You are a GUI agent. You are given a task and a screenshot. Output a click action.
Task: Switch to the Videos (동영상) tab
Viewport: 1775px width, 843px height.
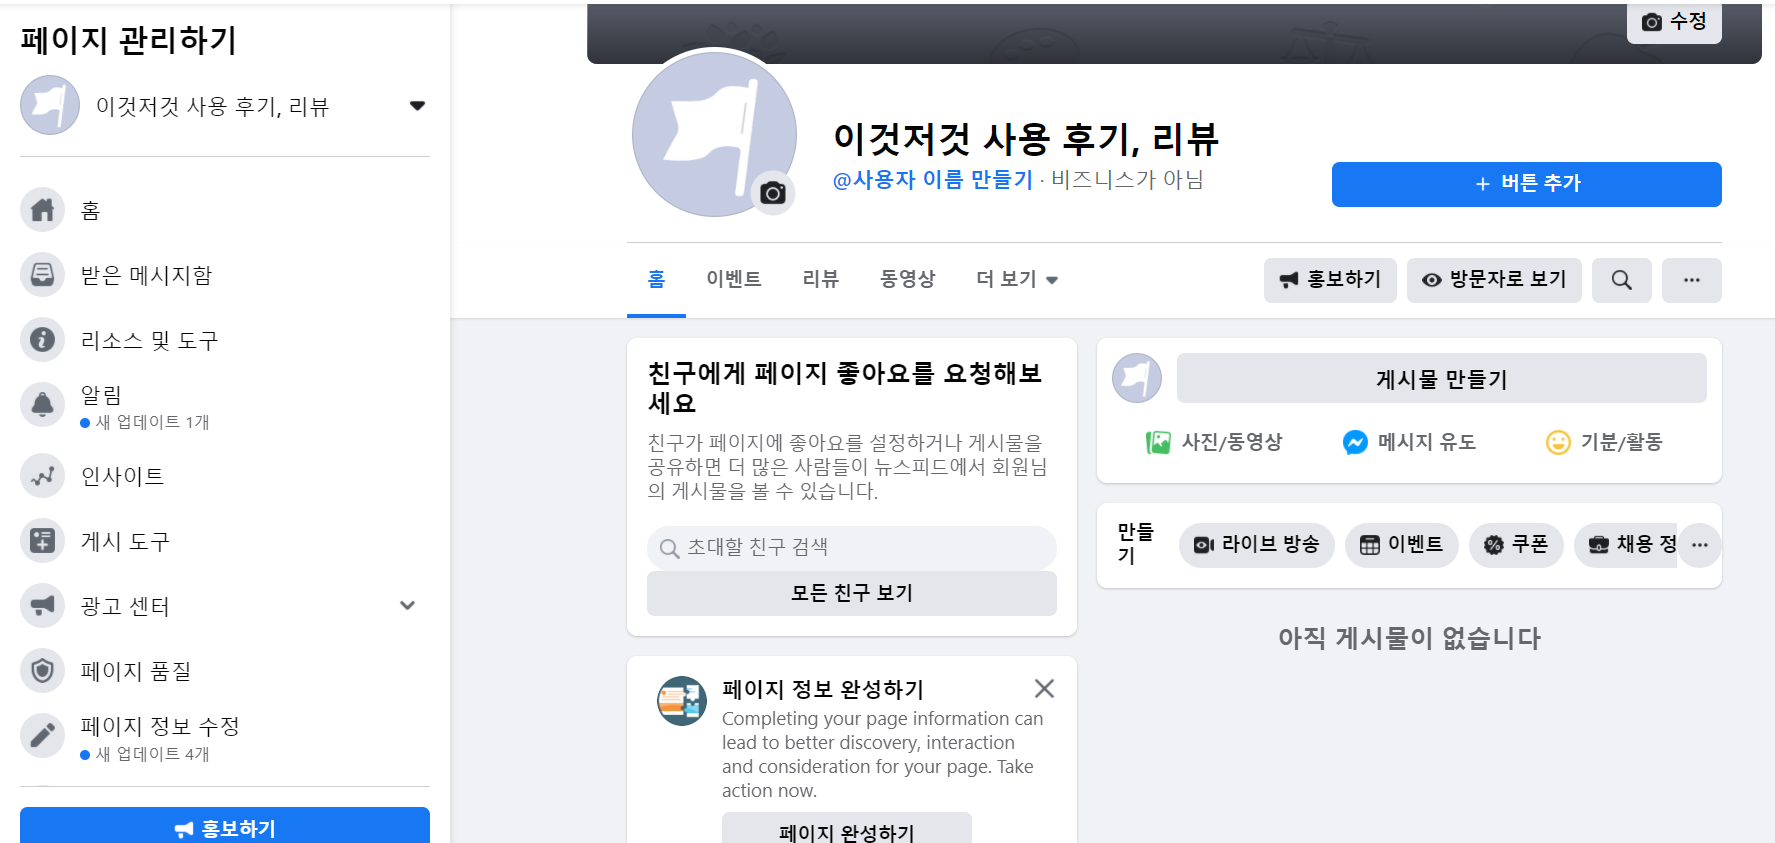click(x=907, y=280)
